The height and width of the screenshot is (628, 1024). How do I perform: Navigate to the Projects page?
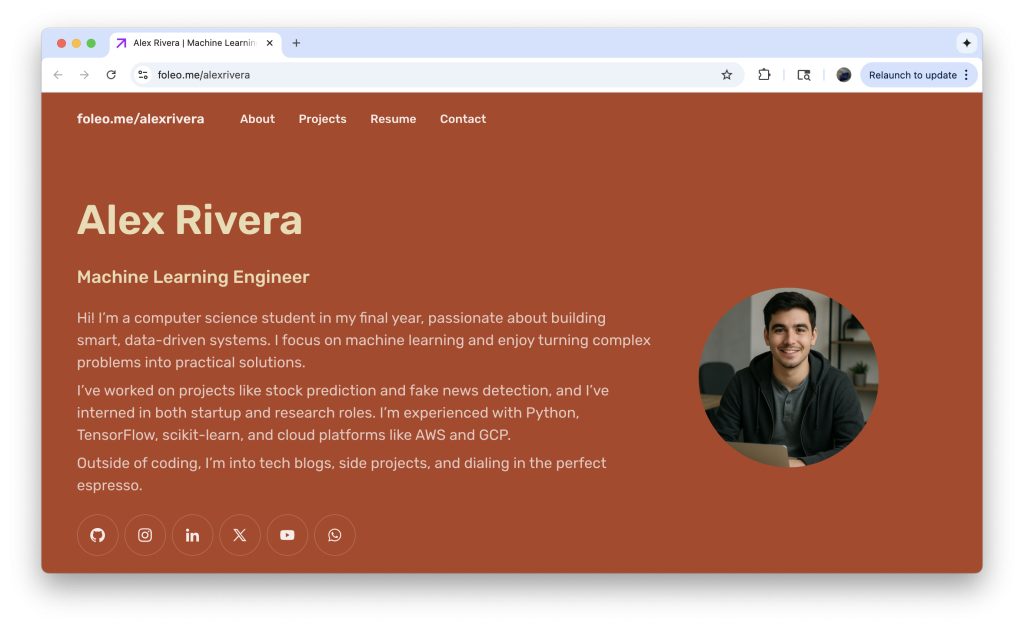click(x=322, y=119)
